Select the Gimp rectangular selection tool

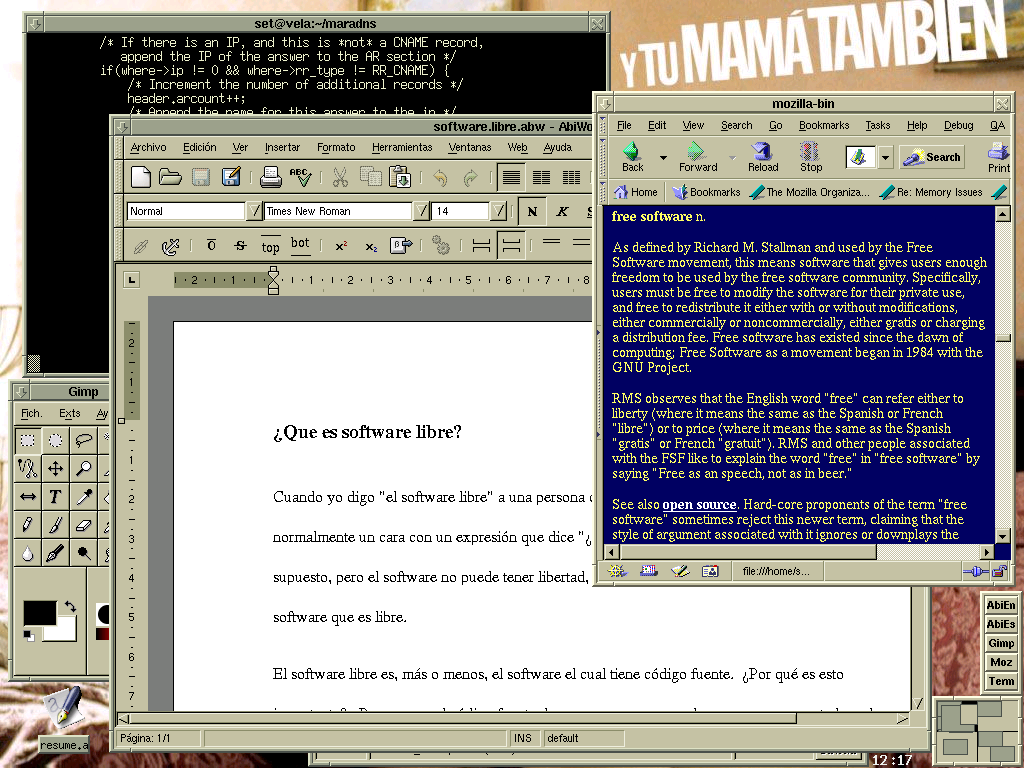[28, 440]
